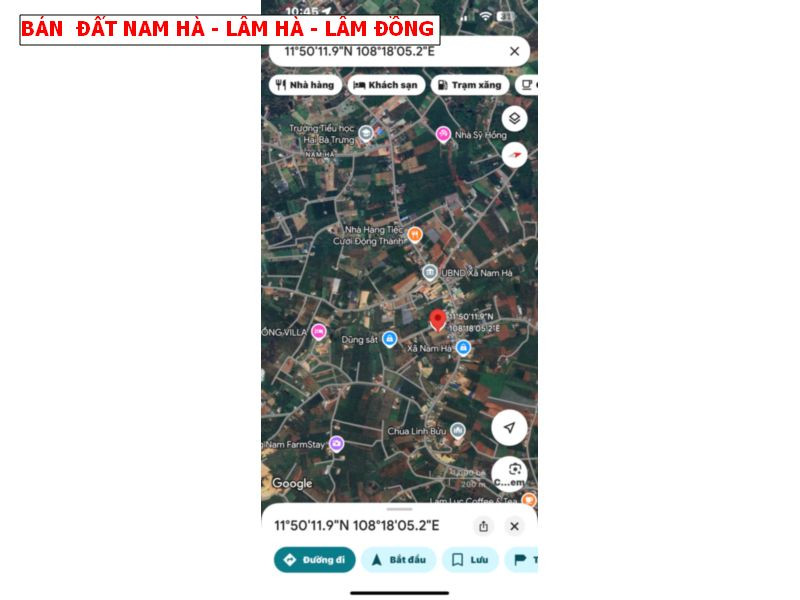Select the Dũng sắt shop marker
The image size is (800, 600).
[x=390, y=339]
